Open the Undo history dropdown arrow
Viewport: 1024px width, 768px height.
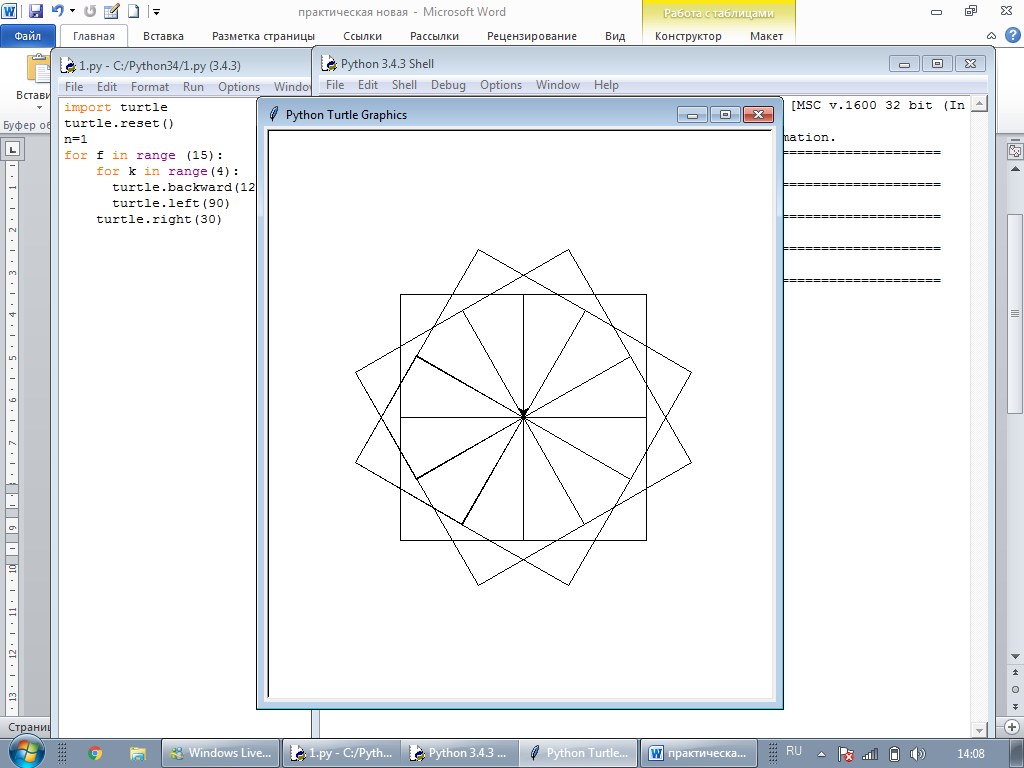tap(72, 11)
